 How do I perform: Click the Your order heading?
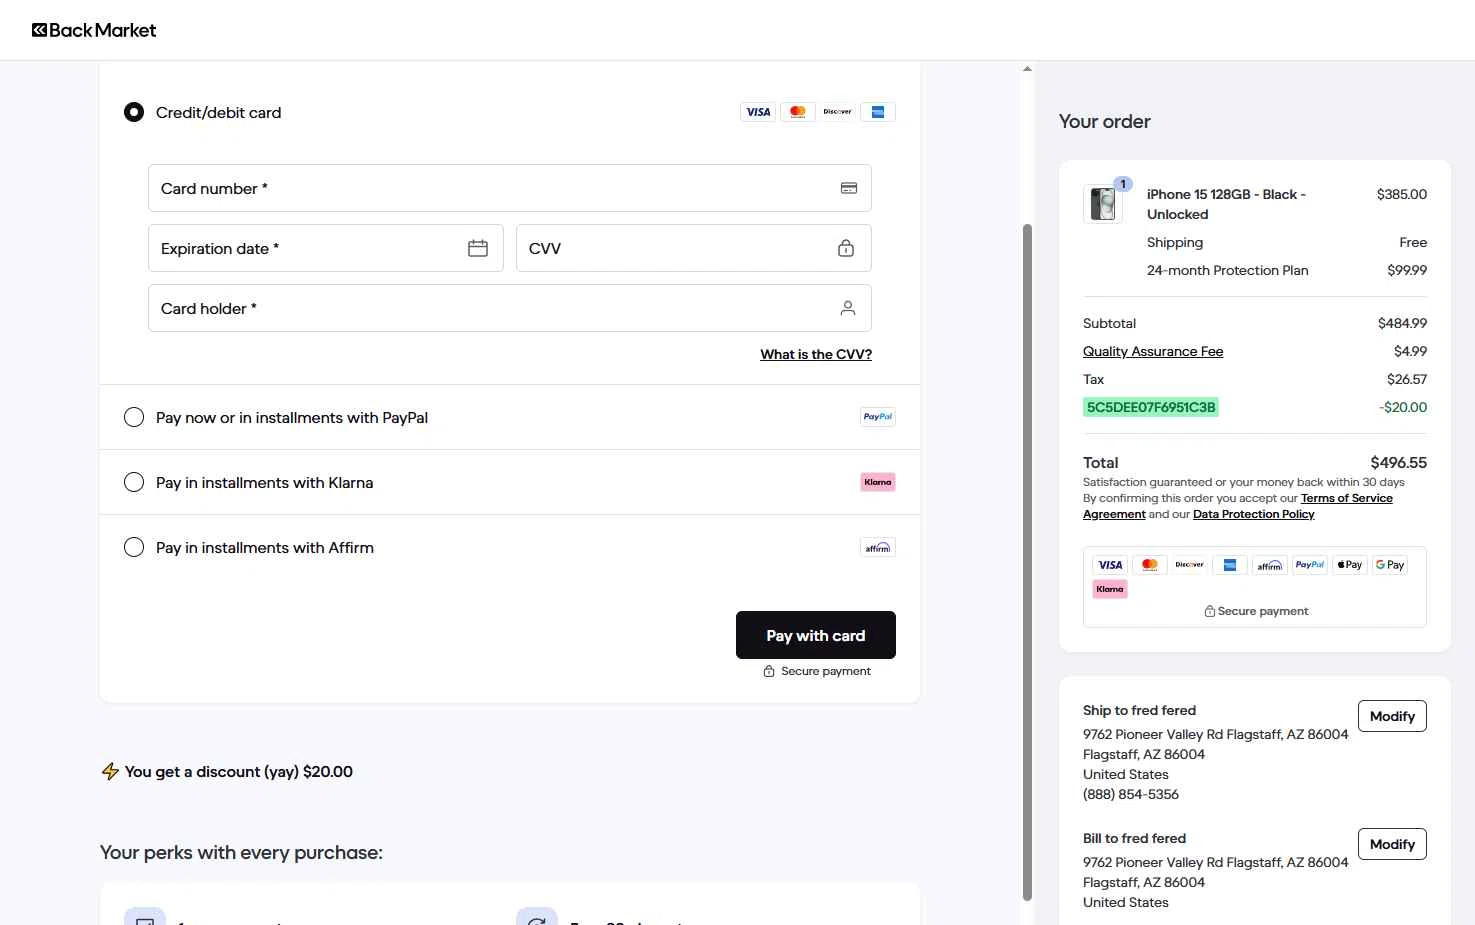click(1105, 121)
